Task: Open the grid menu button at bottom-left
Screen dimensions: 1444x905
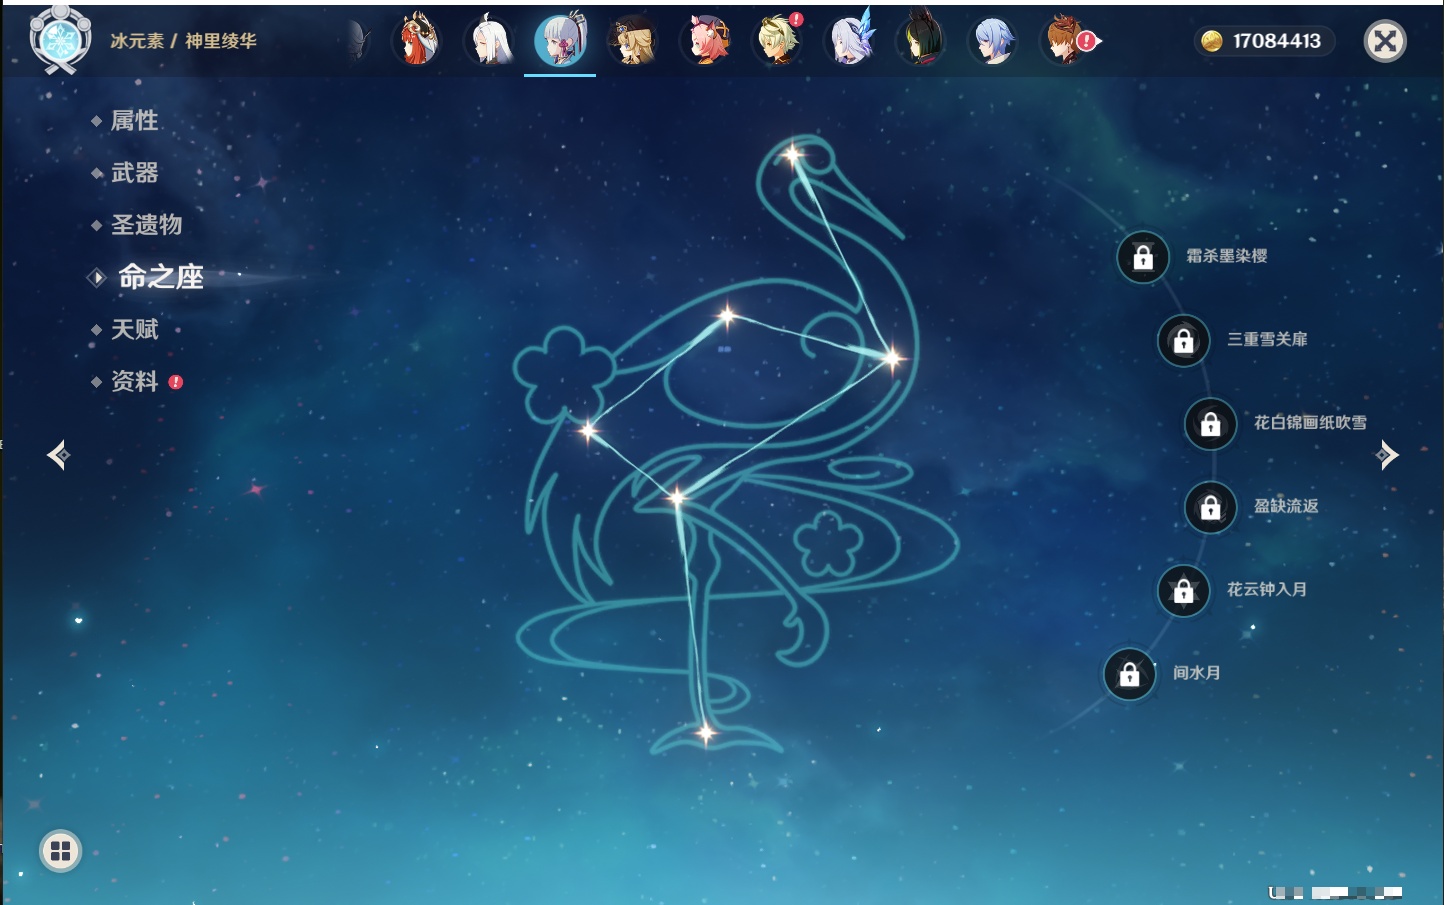Action: coord(60,851)
